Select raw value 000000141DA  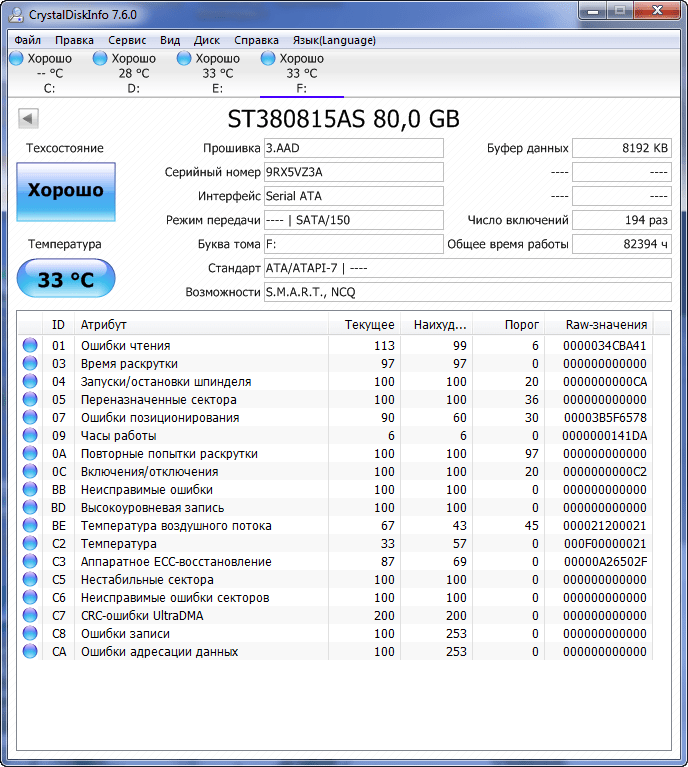point(605,436)
